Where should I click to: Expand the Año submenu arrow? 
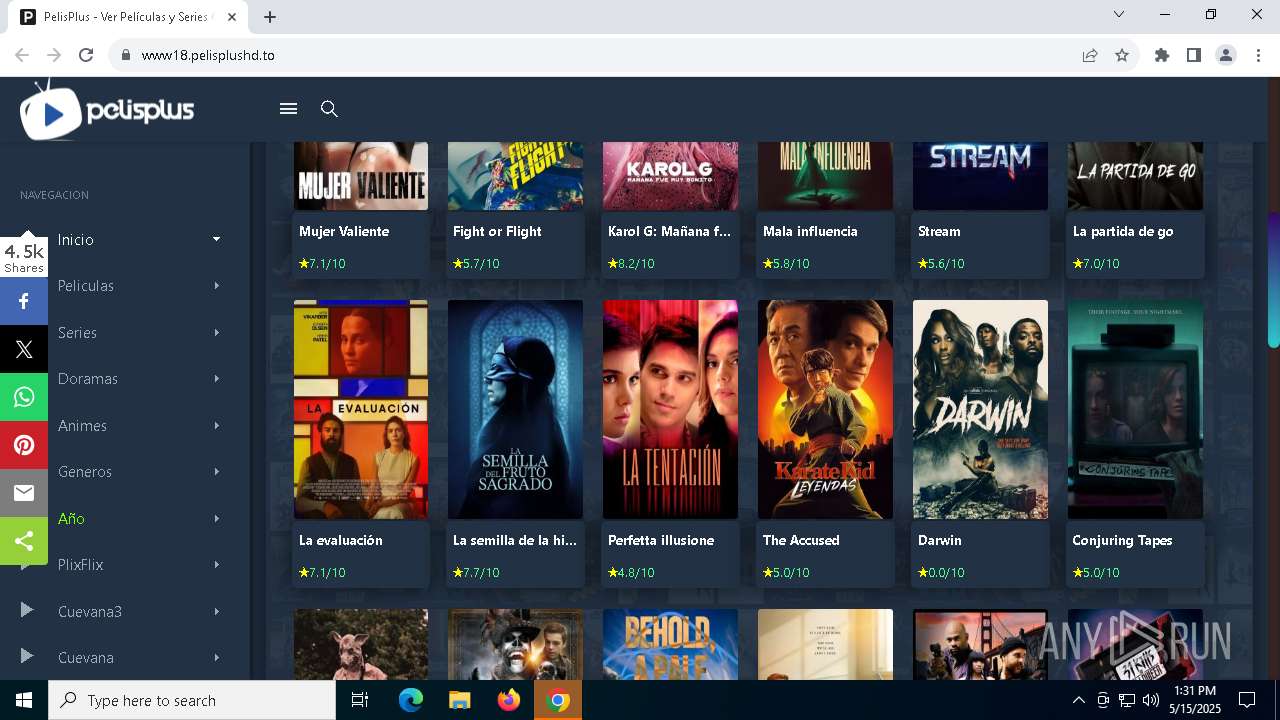[216, 518]
